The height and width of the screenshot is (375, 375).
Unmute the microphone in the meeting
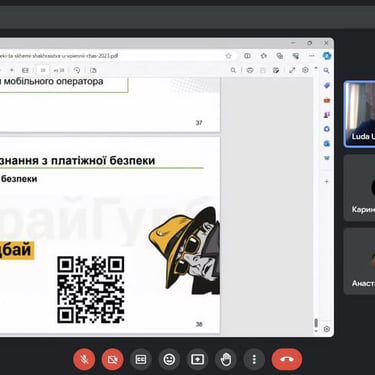pyautogui.click(x=84, y=359)
